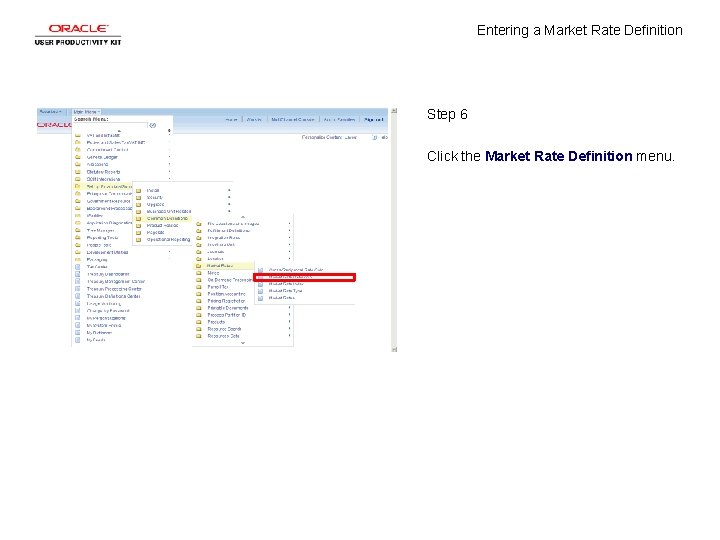The width and height of the screenshot is (720, 540).
Task: Expand the Products submenu arrow
Action: pos(289,322)
